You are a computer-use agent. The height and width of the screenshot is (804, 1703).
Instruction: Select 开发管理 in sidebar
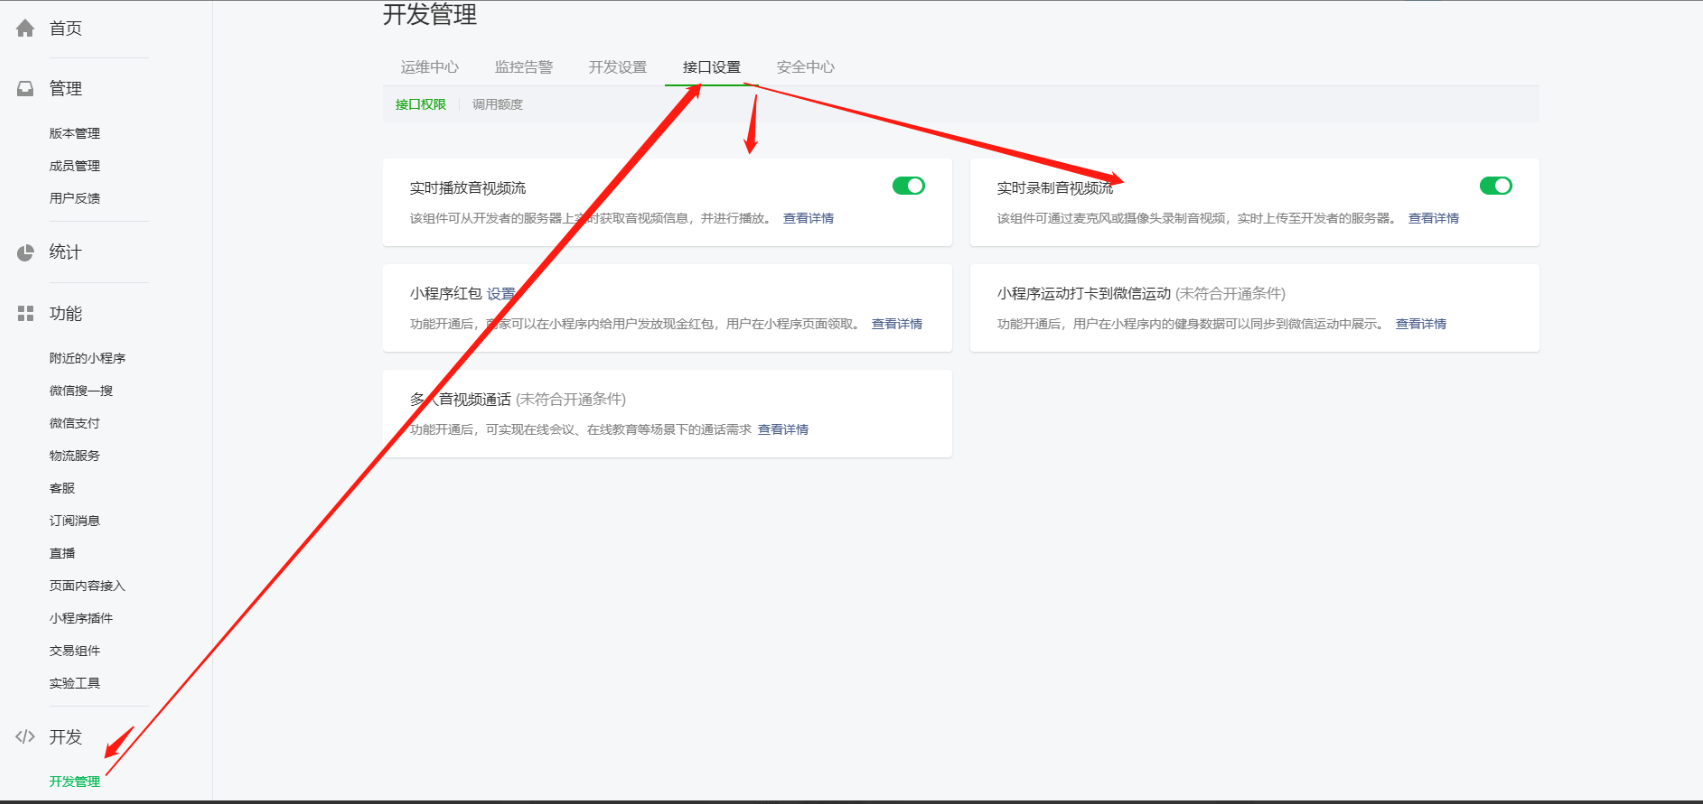[75, 782]
